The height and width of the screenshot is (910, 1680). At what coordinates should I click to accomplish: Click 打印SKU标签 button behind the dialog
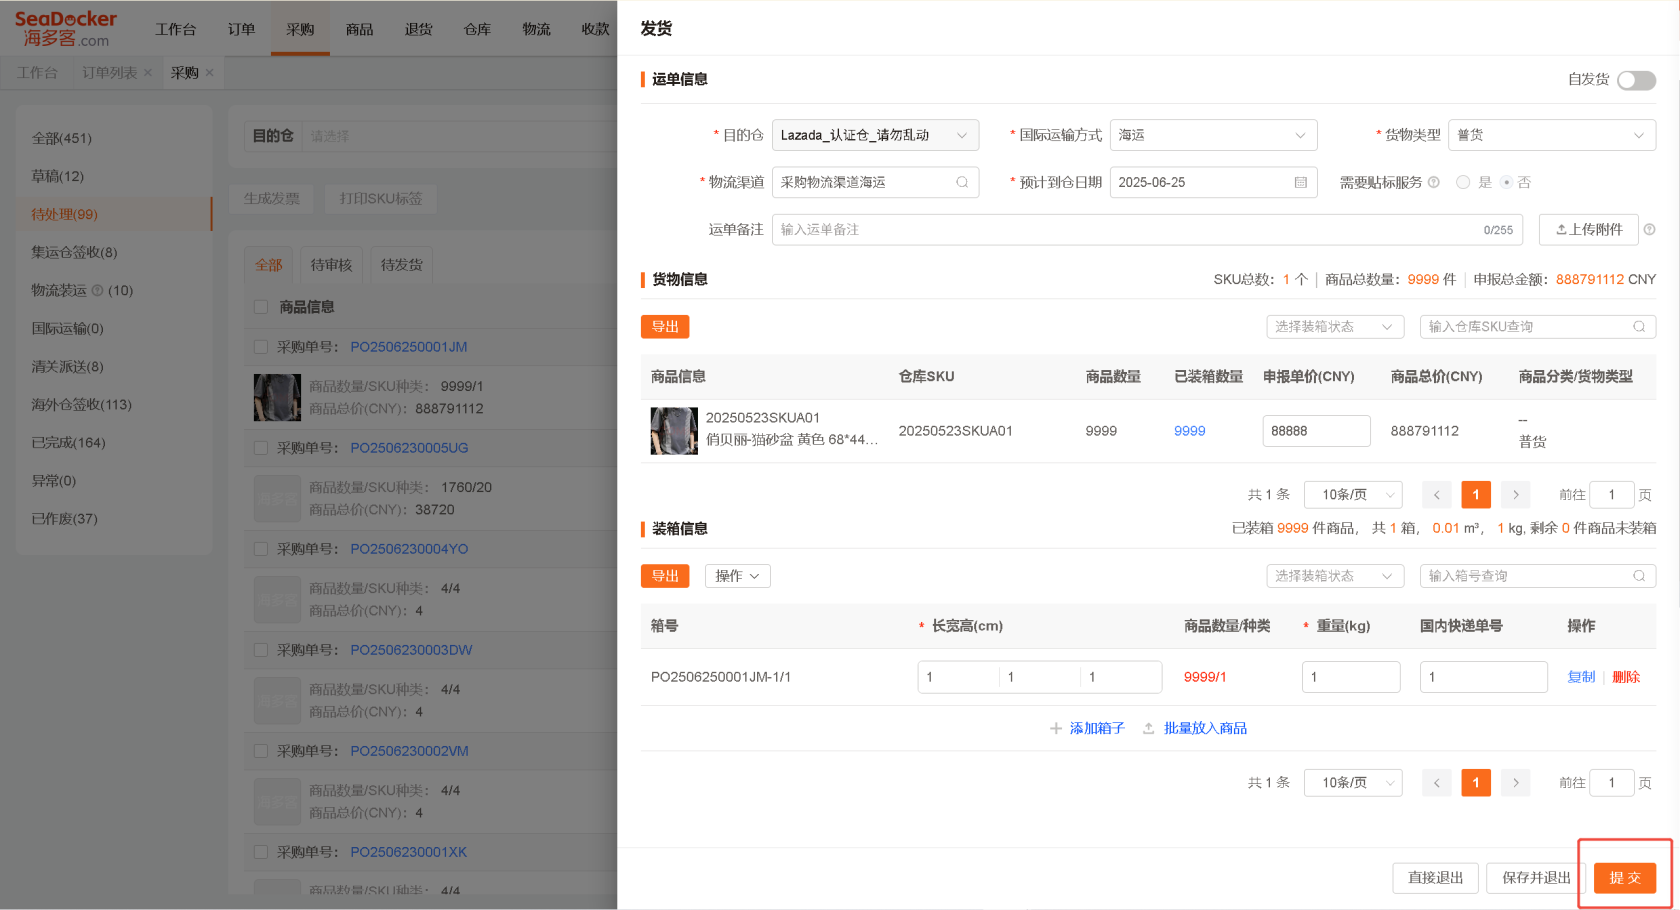click(x=380, y=199)
